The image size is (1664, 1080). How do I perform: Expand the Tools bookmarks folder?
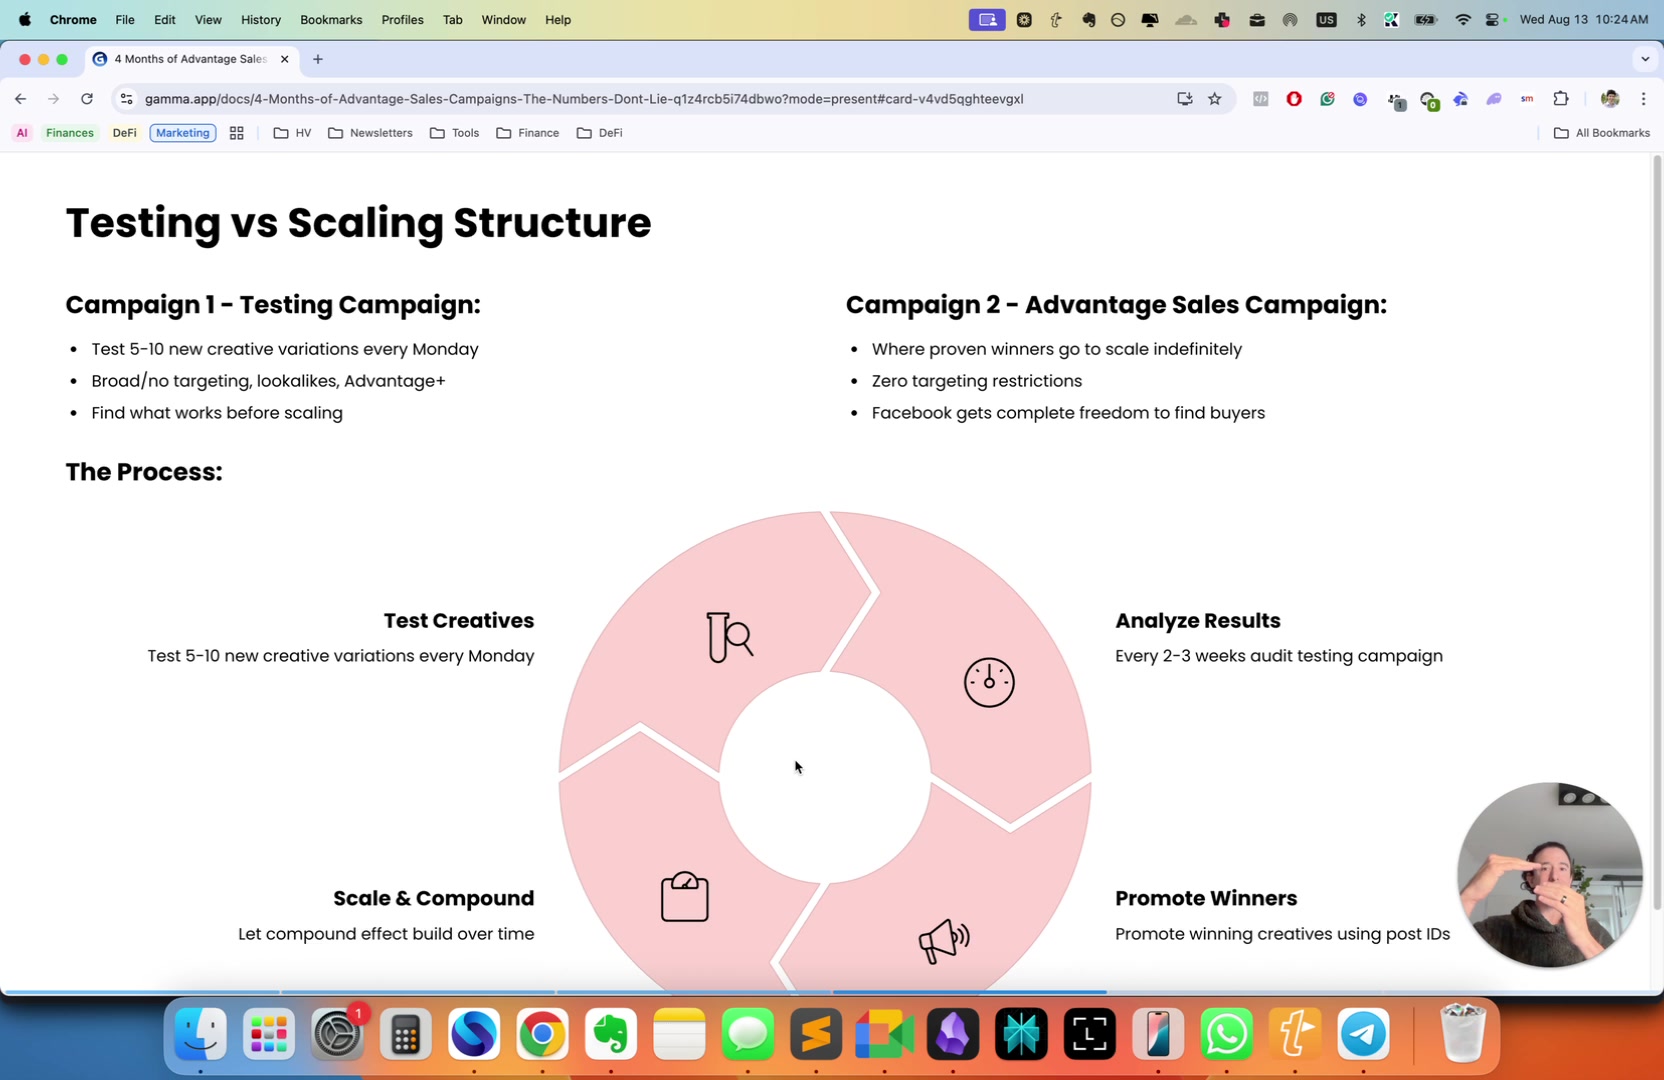(x=454, y=133)
